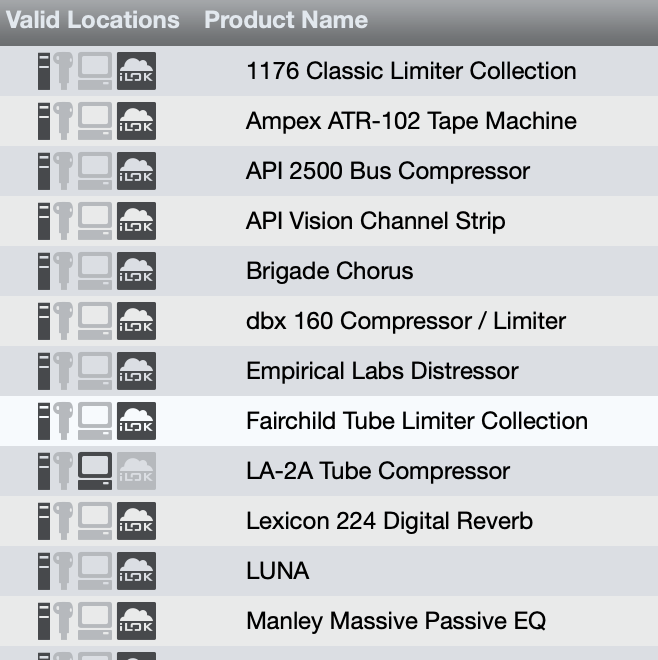Sort by the Product Name column header

[x=286, y=20]
